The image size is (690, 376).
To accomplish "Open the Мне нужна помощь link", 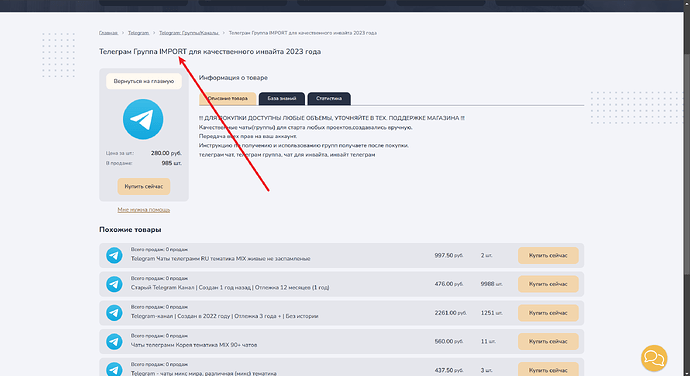I will (x=144, y=210).
